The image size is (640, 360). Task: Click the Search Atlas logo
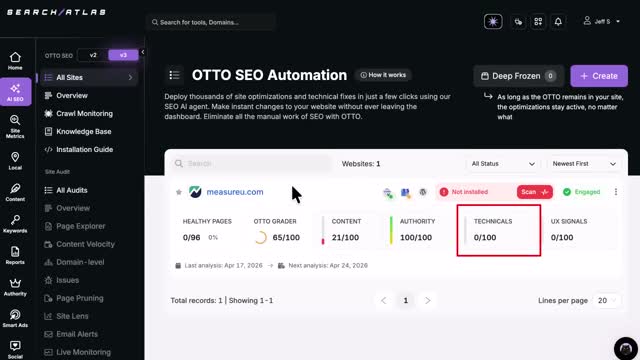click(56, 12)
